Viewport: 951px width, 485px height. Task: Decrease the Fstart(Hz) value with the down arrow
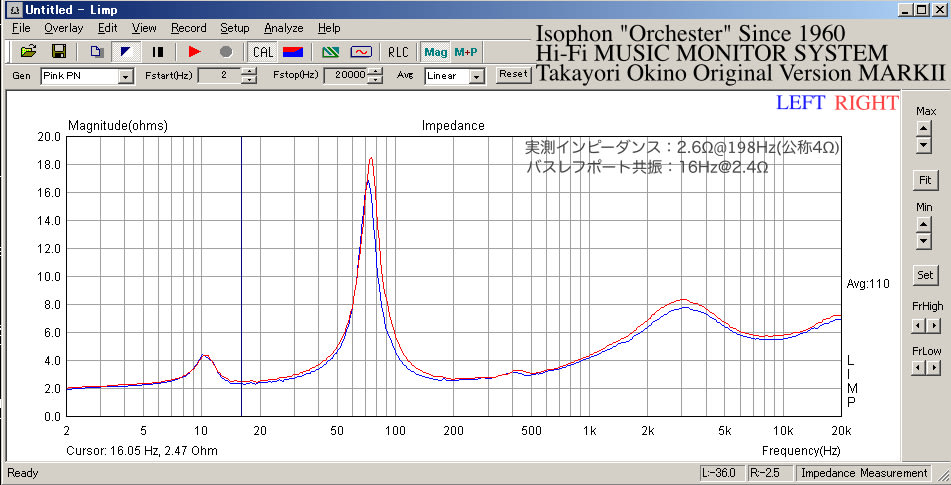coord(249,80)
